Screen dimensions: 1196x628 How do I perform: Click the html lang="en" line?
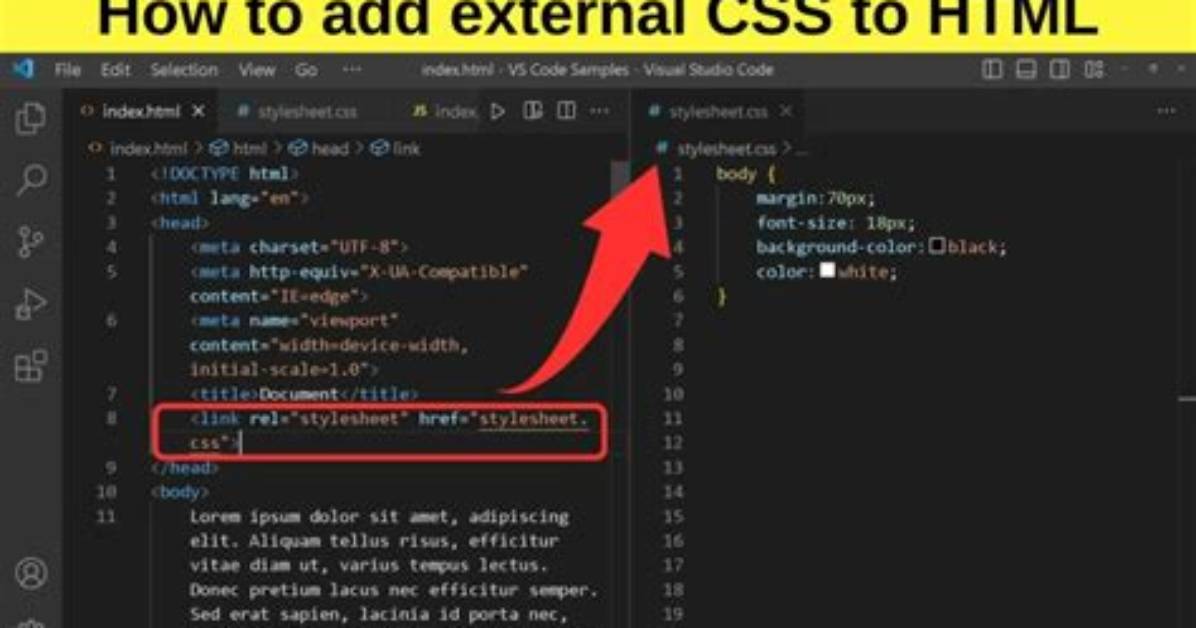[229, 198]
